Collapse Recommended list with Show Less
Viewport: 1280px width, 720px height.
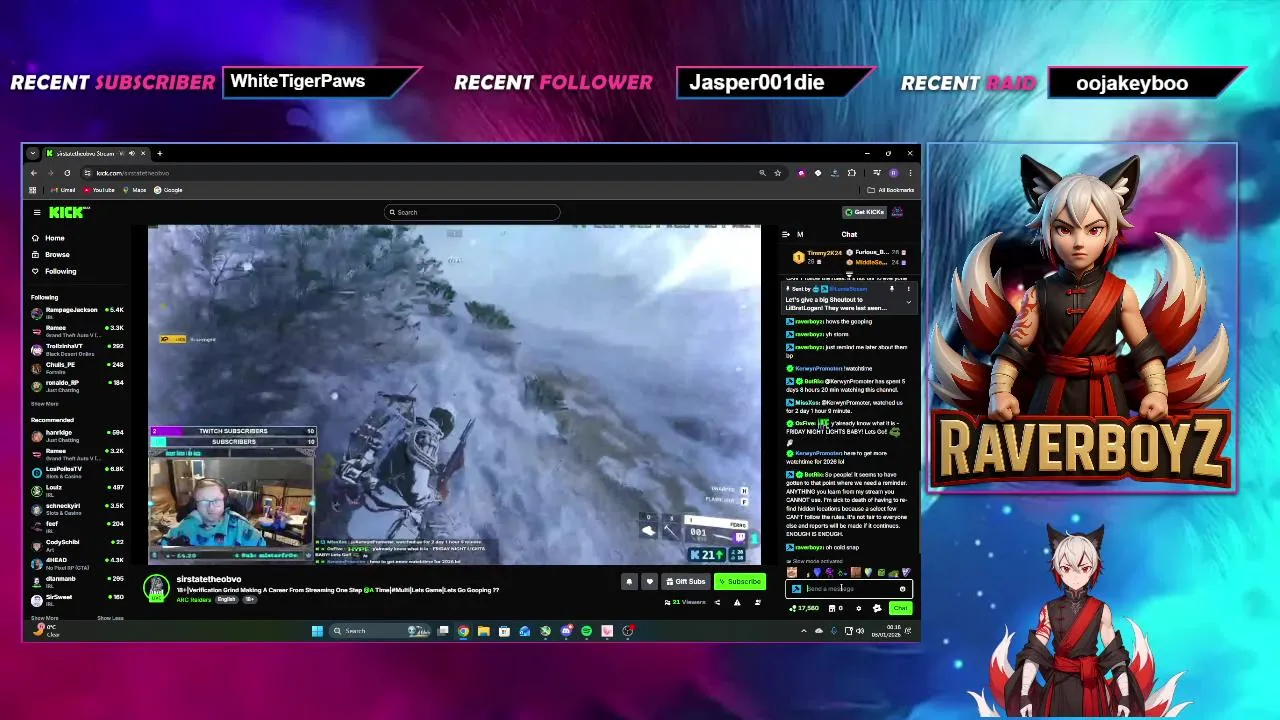110,618
